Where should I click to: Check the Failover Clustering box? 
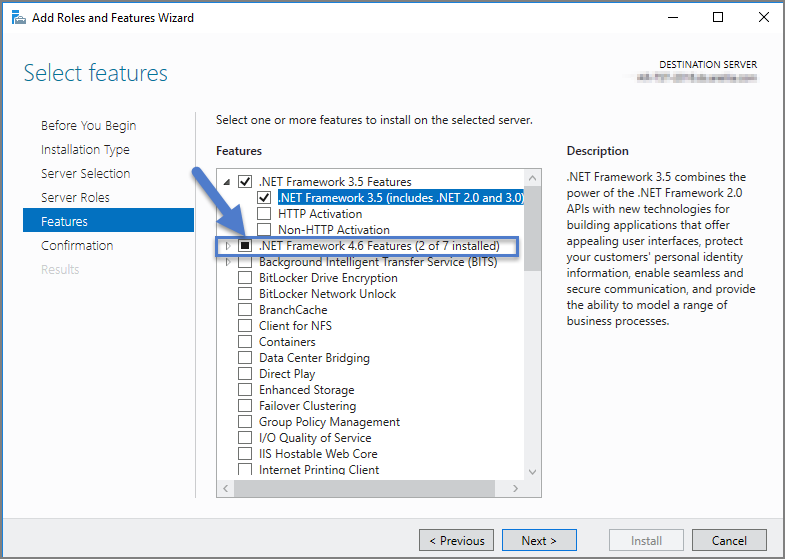tap(245, 405)
